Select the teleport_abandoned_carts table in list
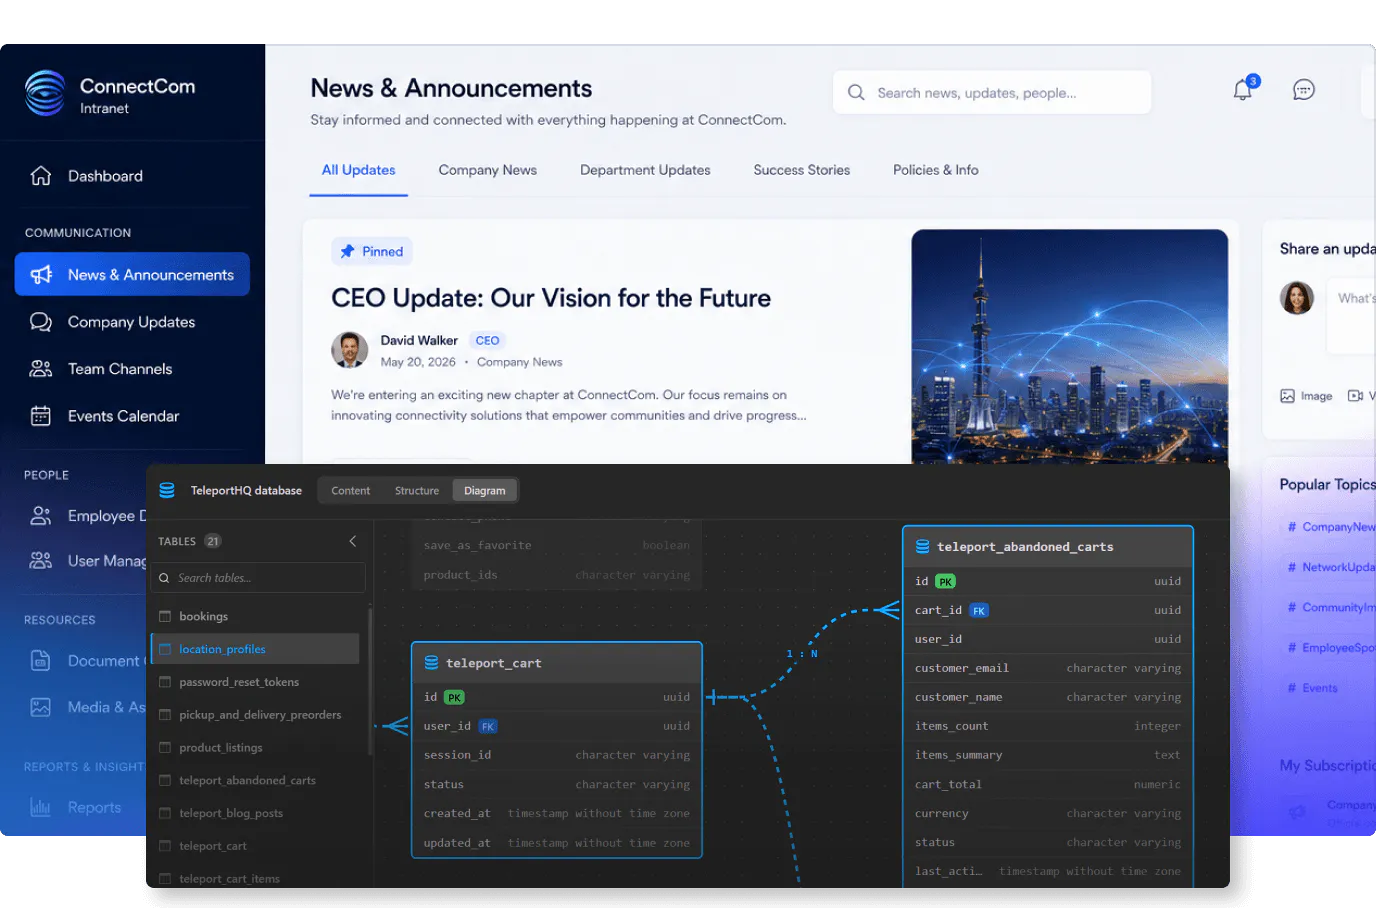This screenshot has height=908, width=1376. click(x=247, y=780)
